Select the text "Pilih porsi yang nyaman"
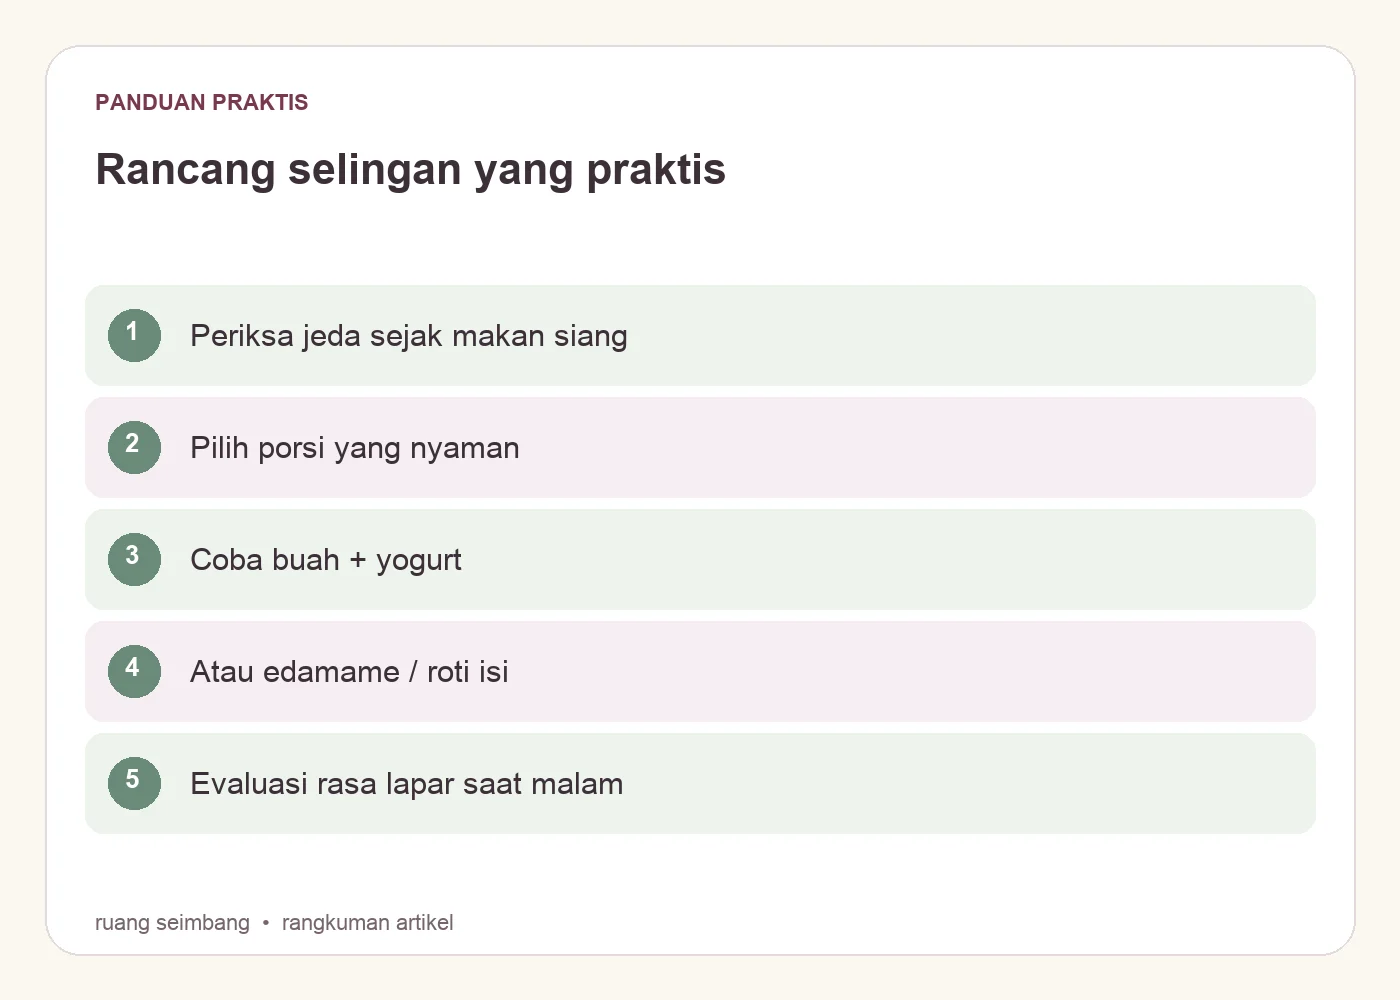Screen dimensions: 1400x1000 click(x=355, y=448)
